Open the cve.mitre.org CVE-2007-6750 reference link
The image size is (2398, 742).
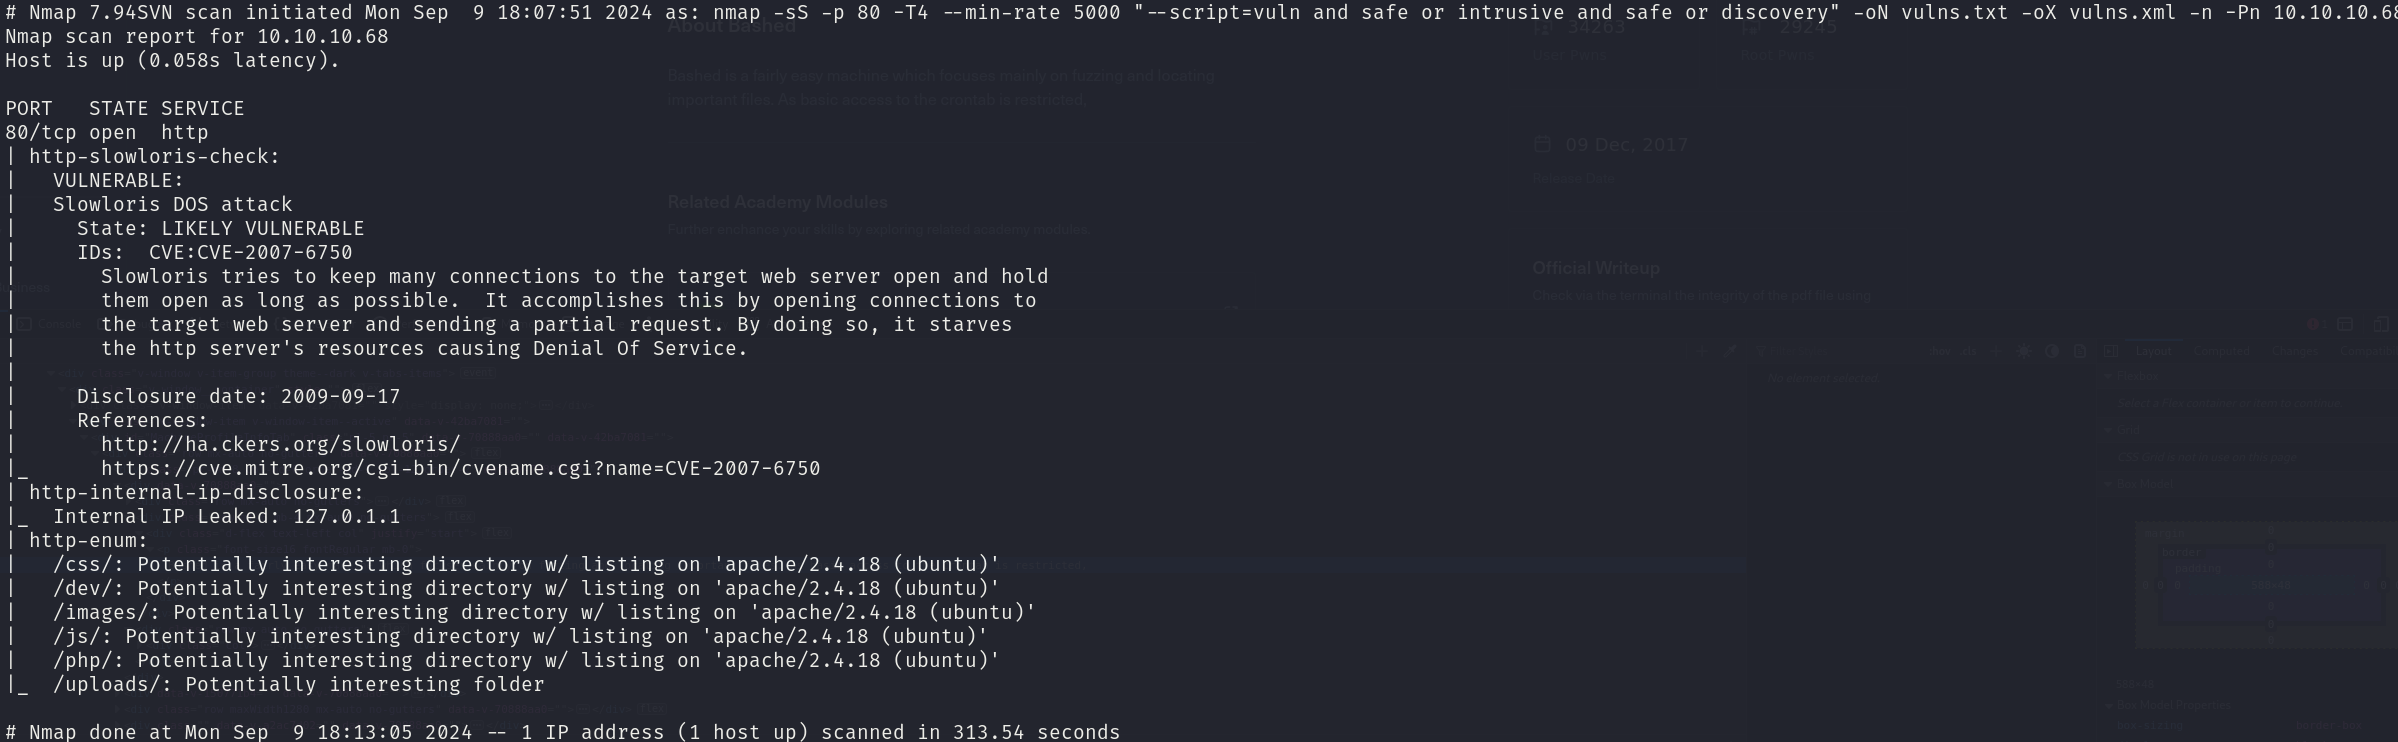click(460, 468)
